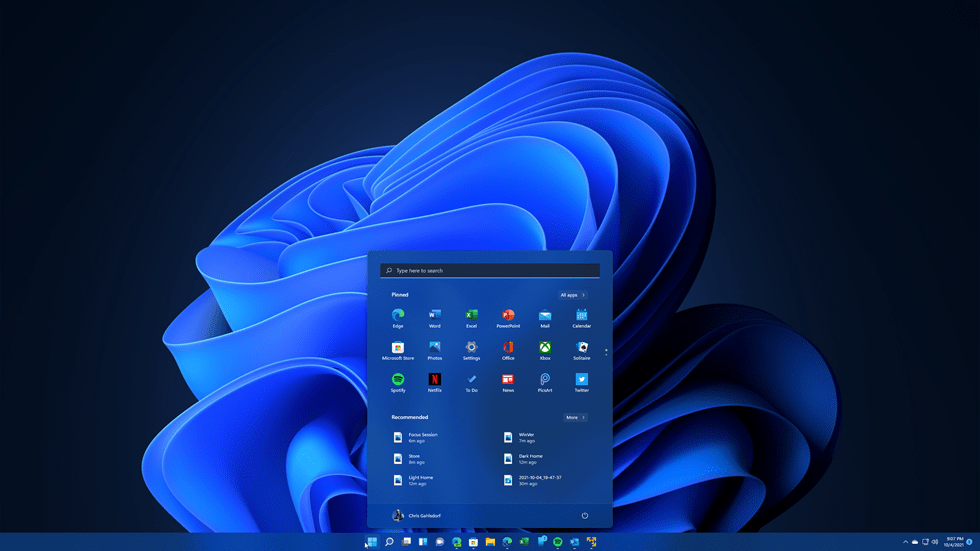The width and height of the screenshot is (980, 551).
Task: Open the clock and date on the taskbar
Action: 953,542
